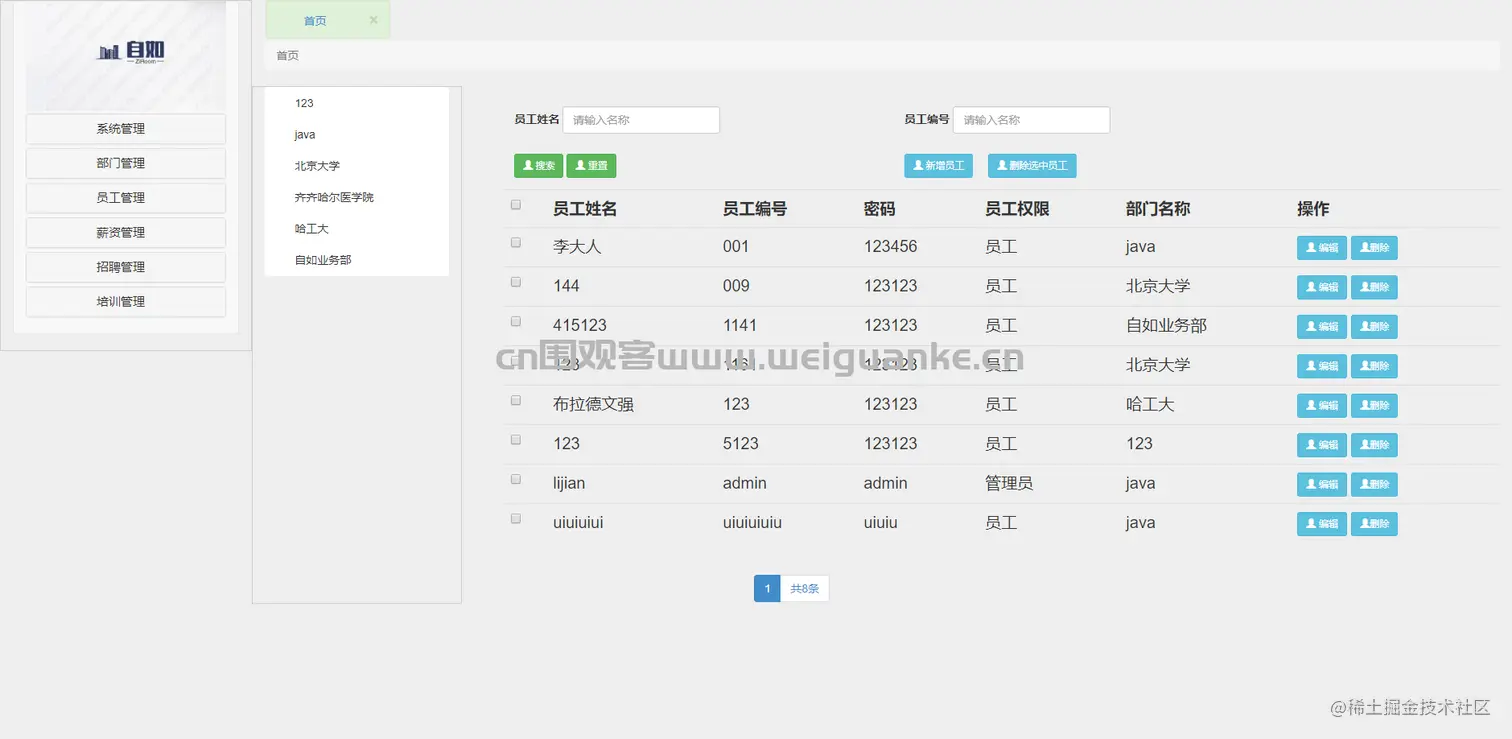Check the row checkbox for employee 5123
Screen dimensions: 1512x739
pos(516,439)
